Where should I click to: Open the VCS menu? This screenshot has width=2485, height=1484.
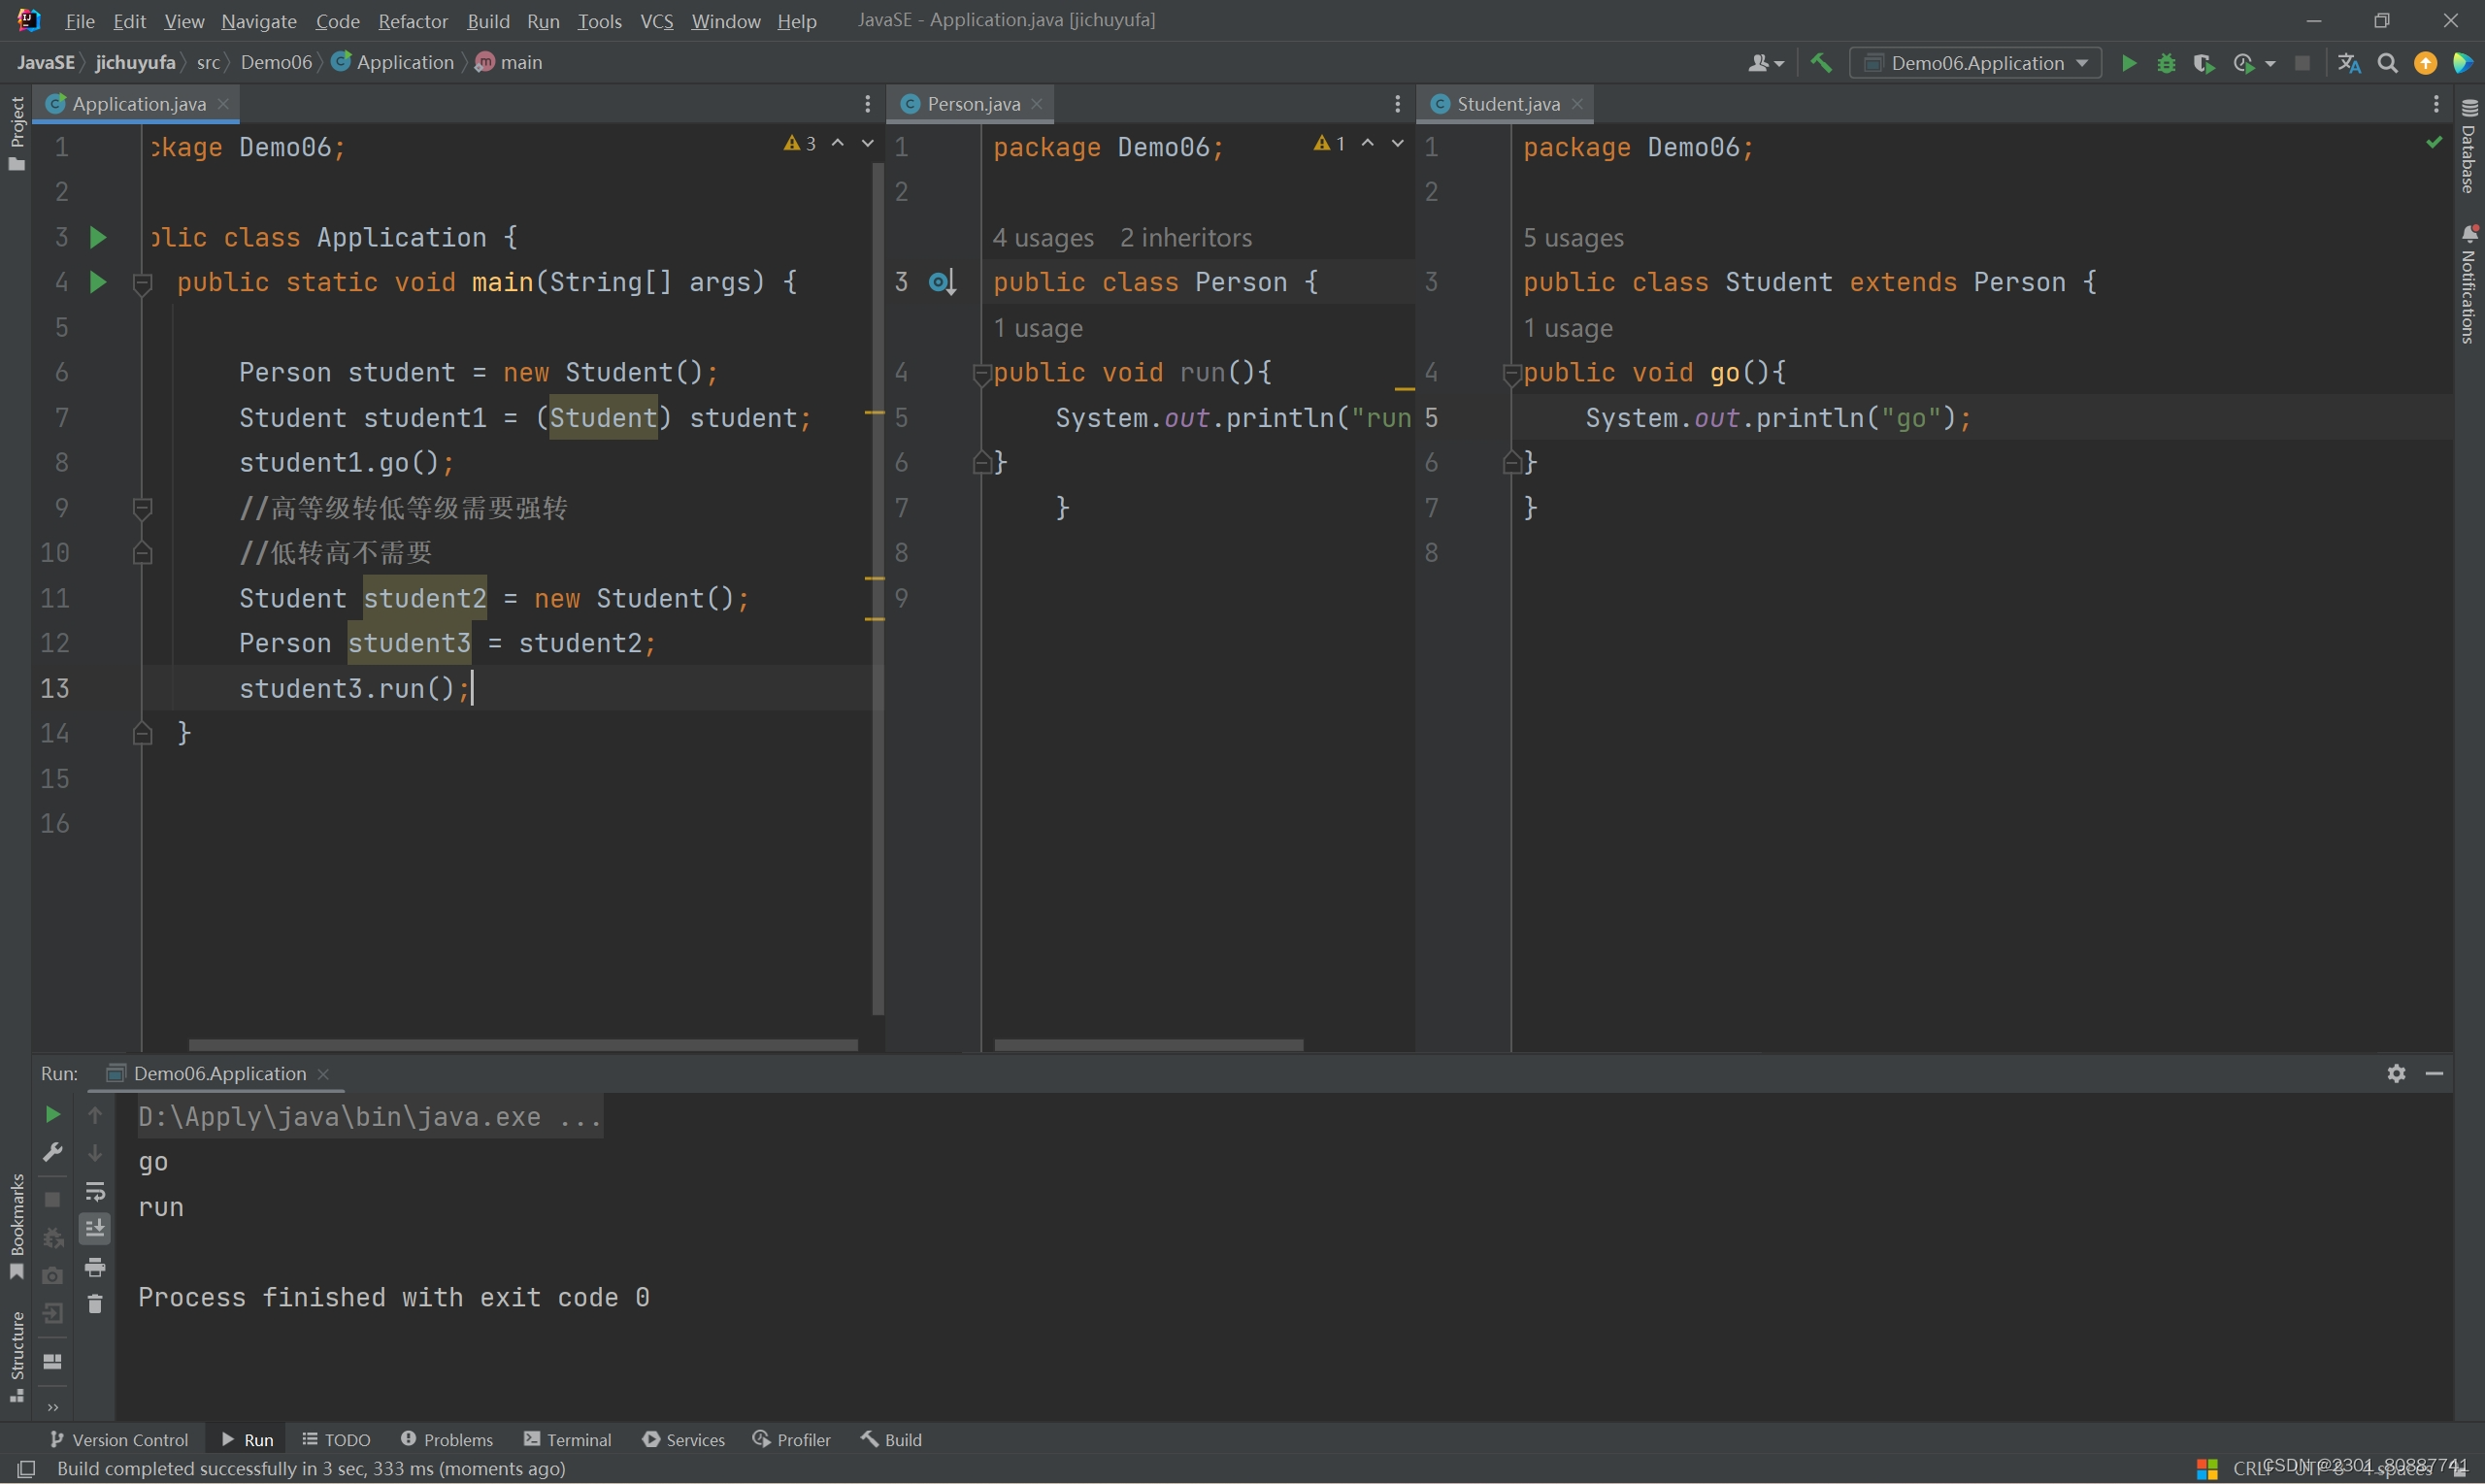pos(656,21)
